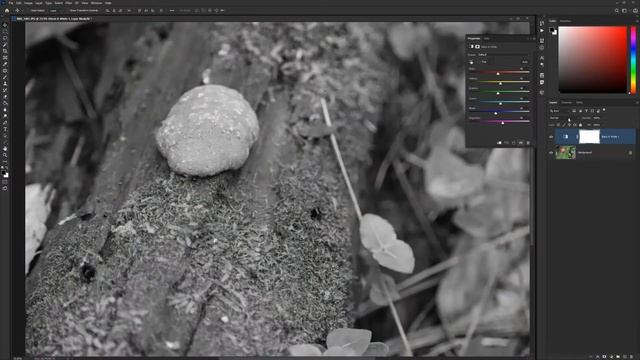
Task: Hide the Background layer
Action: pos(551,153)
